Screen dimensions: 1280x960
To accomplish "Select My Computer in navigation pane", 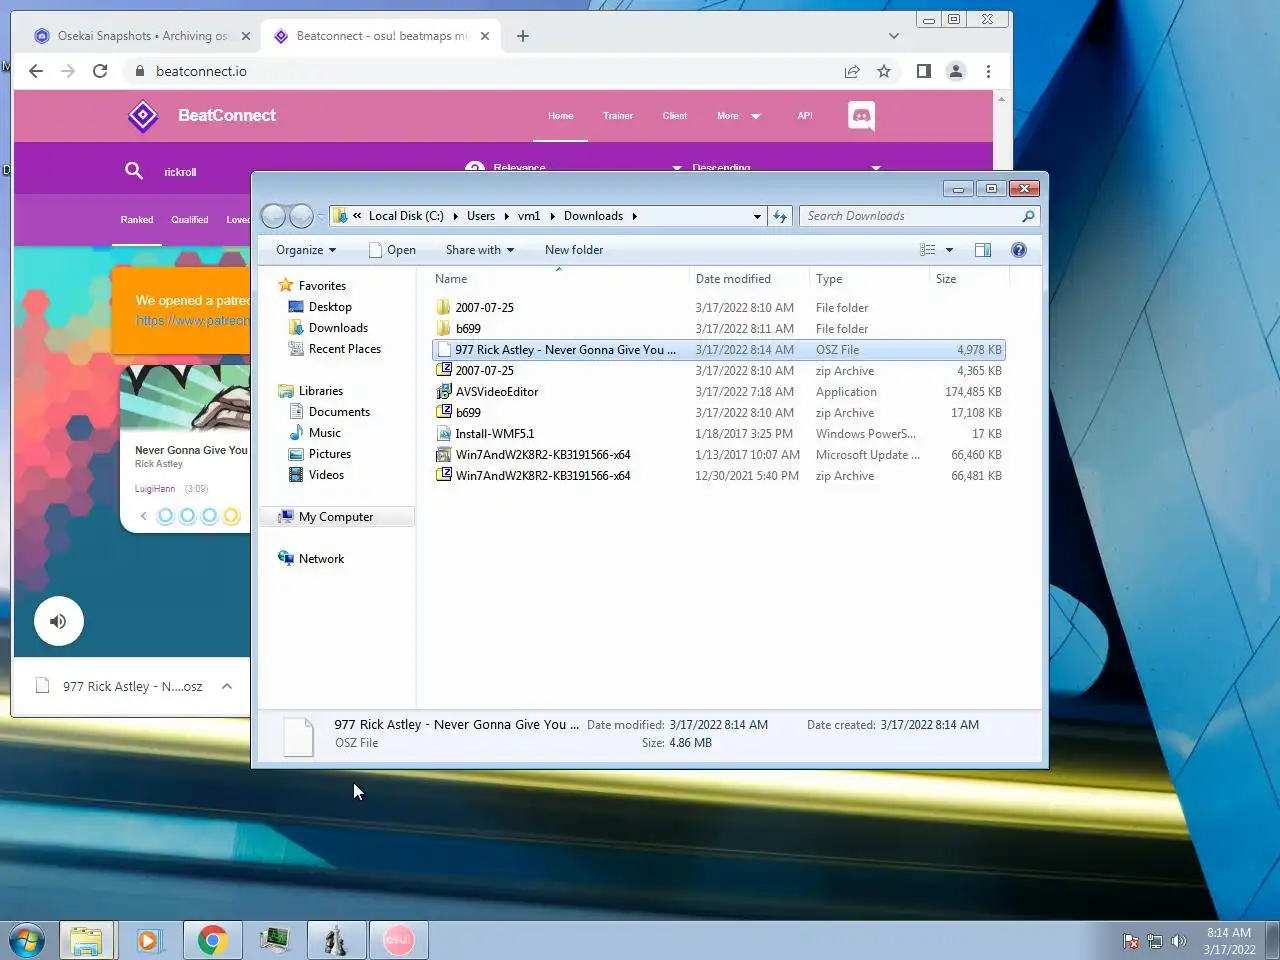I will point(336,517).
